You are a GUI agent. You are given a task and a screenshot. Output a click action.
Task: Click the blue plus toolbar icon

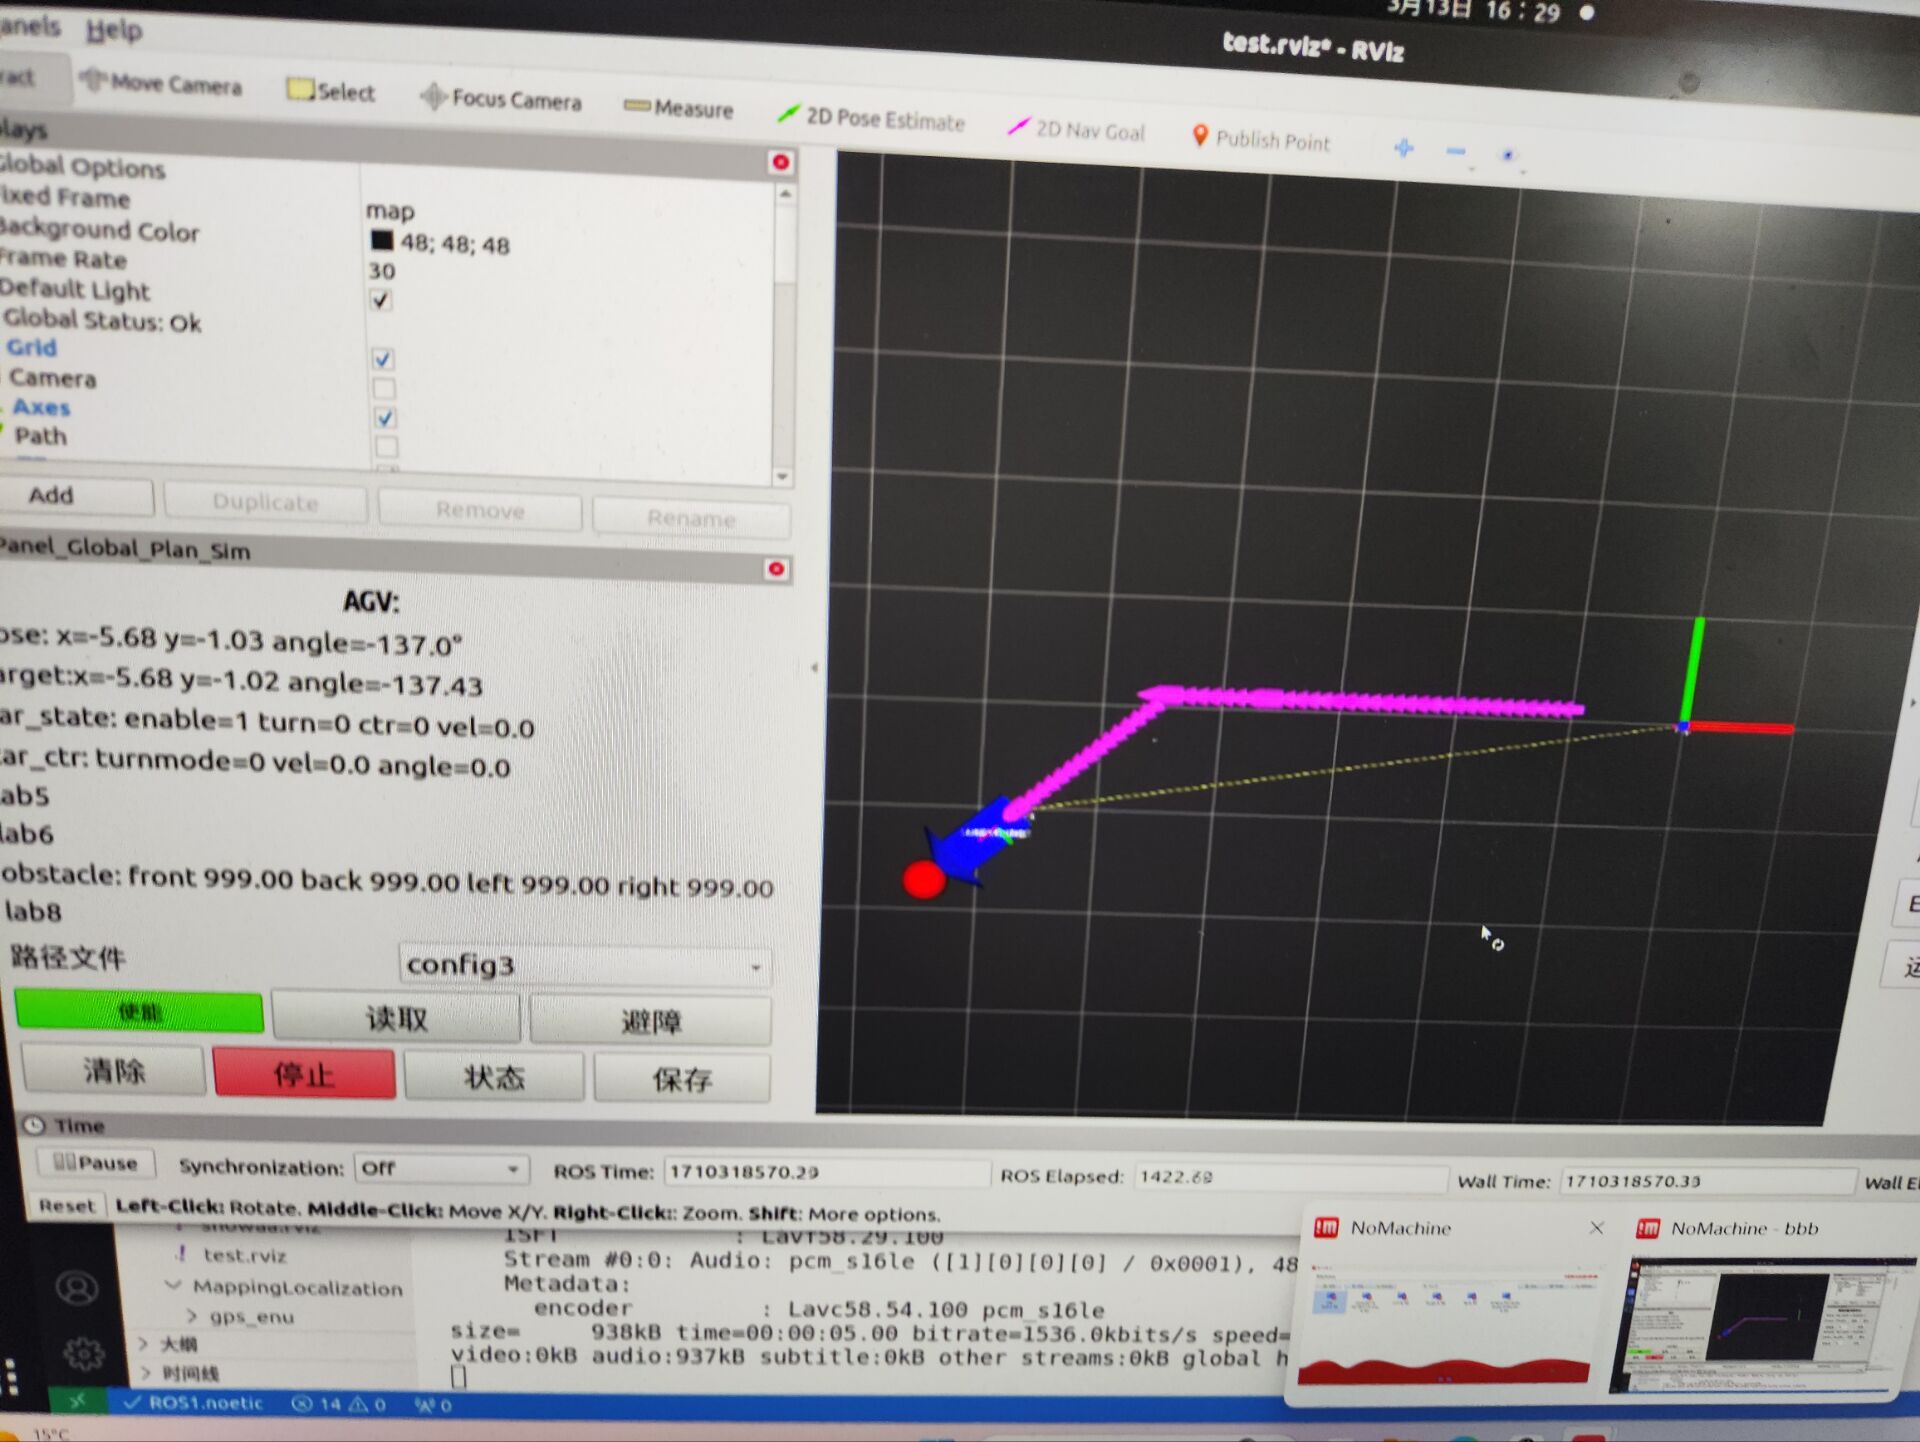pos(1403,148)
